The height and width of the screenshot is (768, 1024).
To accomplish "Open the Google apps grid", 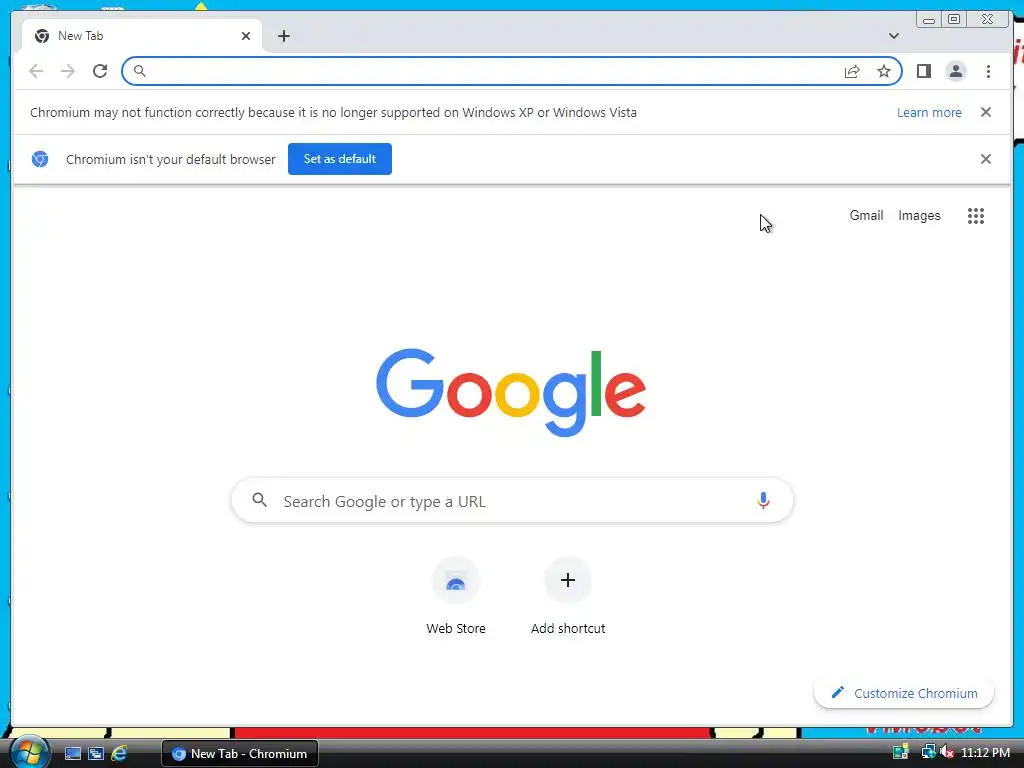I will (976, 216).
